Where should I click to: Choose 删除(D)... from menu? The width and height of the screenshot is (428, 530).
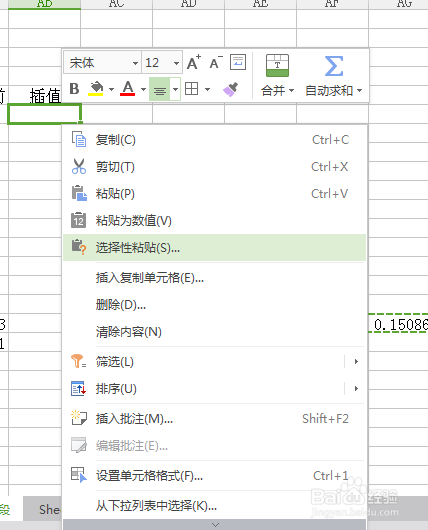(x=214, y=305)
